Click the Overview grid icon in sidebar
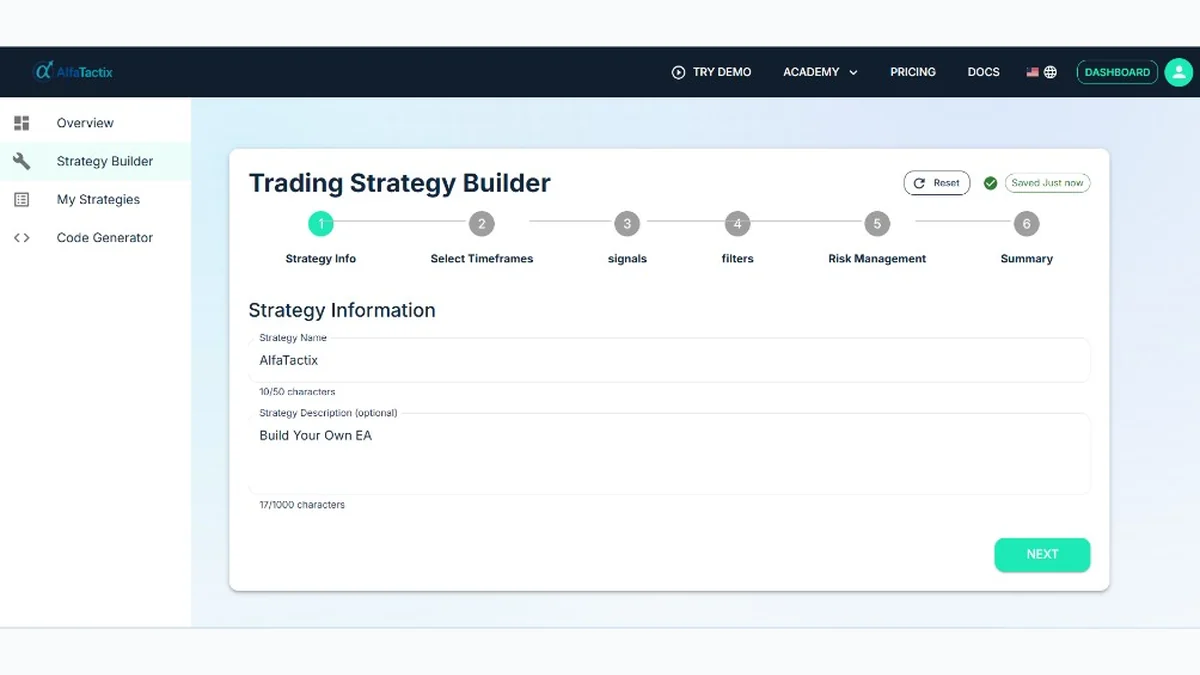The image size is (1200, 675). click(x=22, y=123)
